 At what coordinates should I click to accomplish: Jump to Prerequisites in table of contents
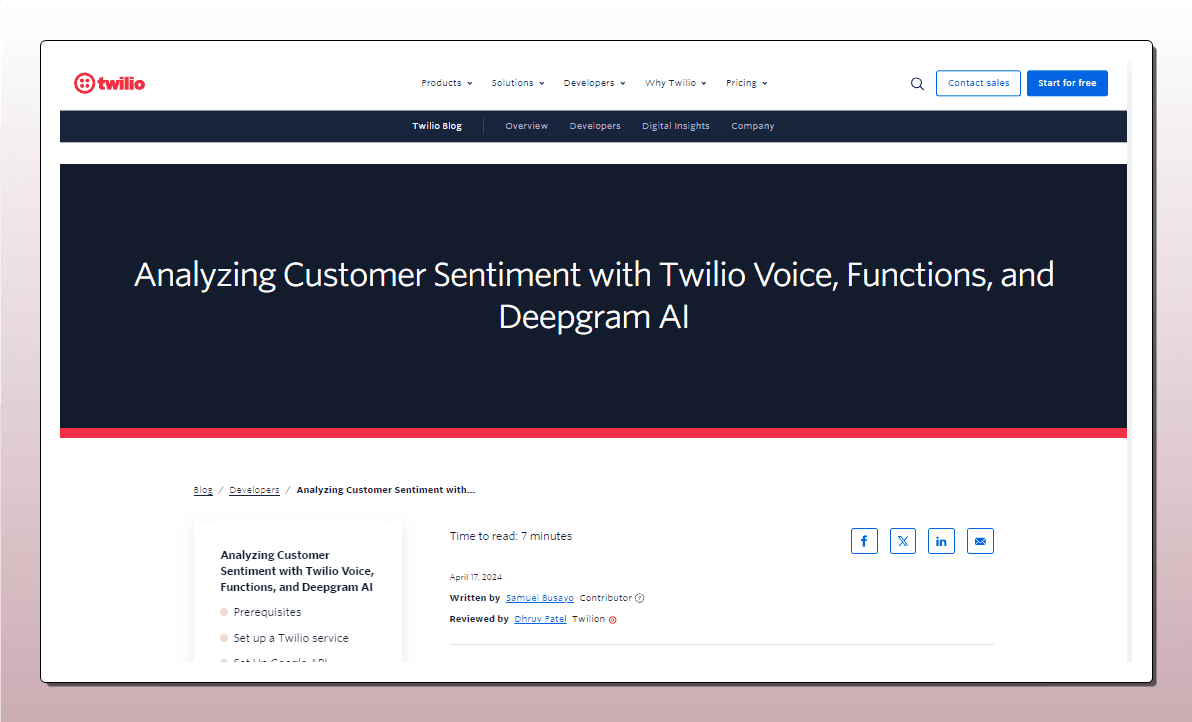[267, 612]
